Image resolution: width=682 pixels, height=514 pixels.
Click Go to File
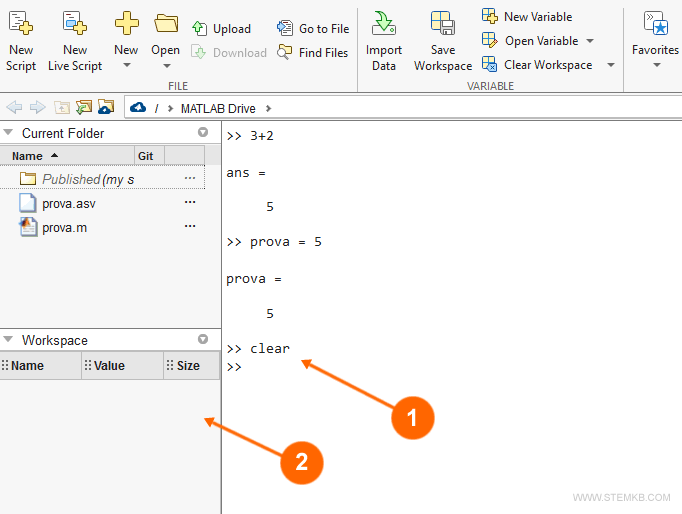pyautogui.click(x=313, y=29)
